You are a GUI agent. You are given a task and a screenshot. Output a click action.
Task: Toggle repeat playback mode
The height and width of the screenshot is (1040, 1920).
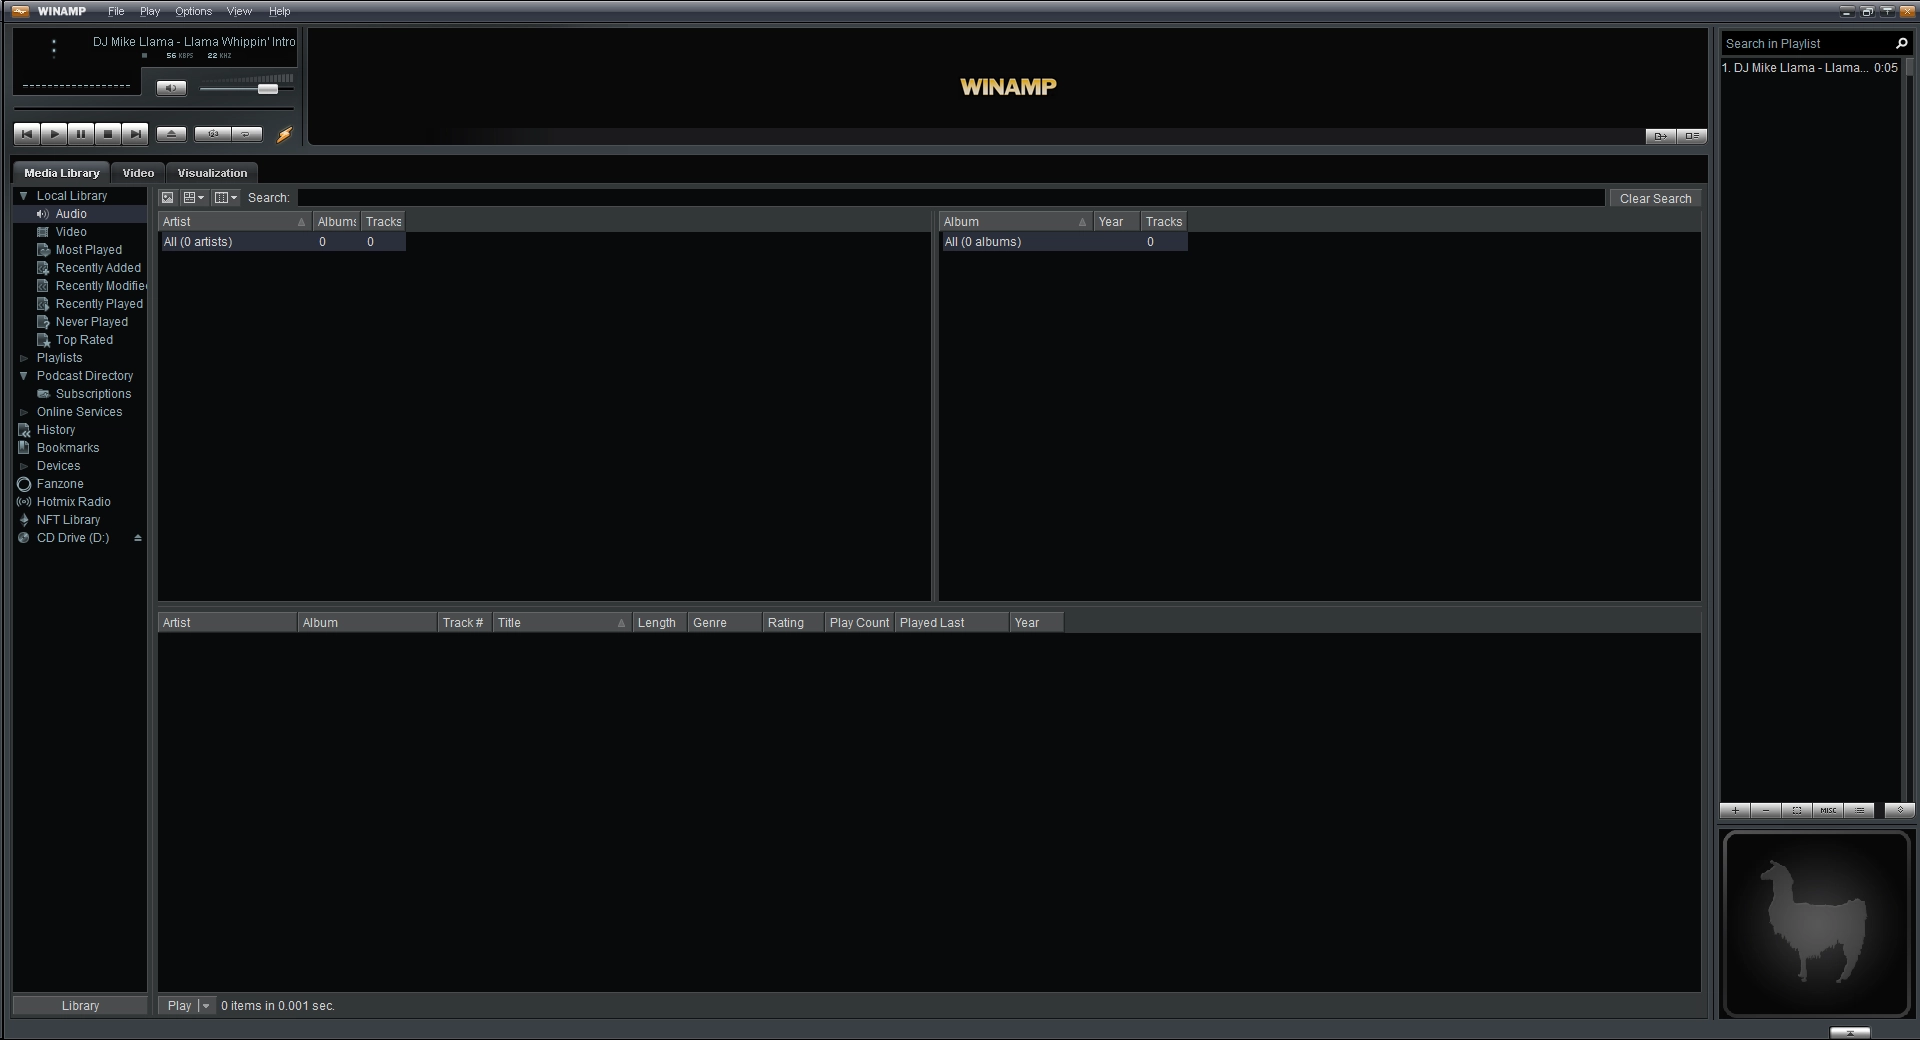(246, 134)
